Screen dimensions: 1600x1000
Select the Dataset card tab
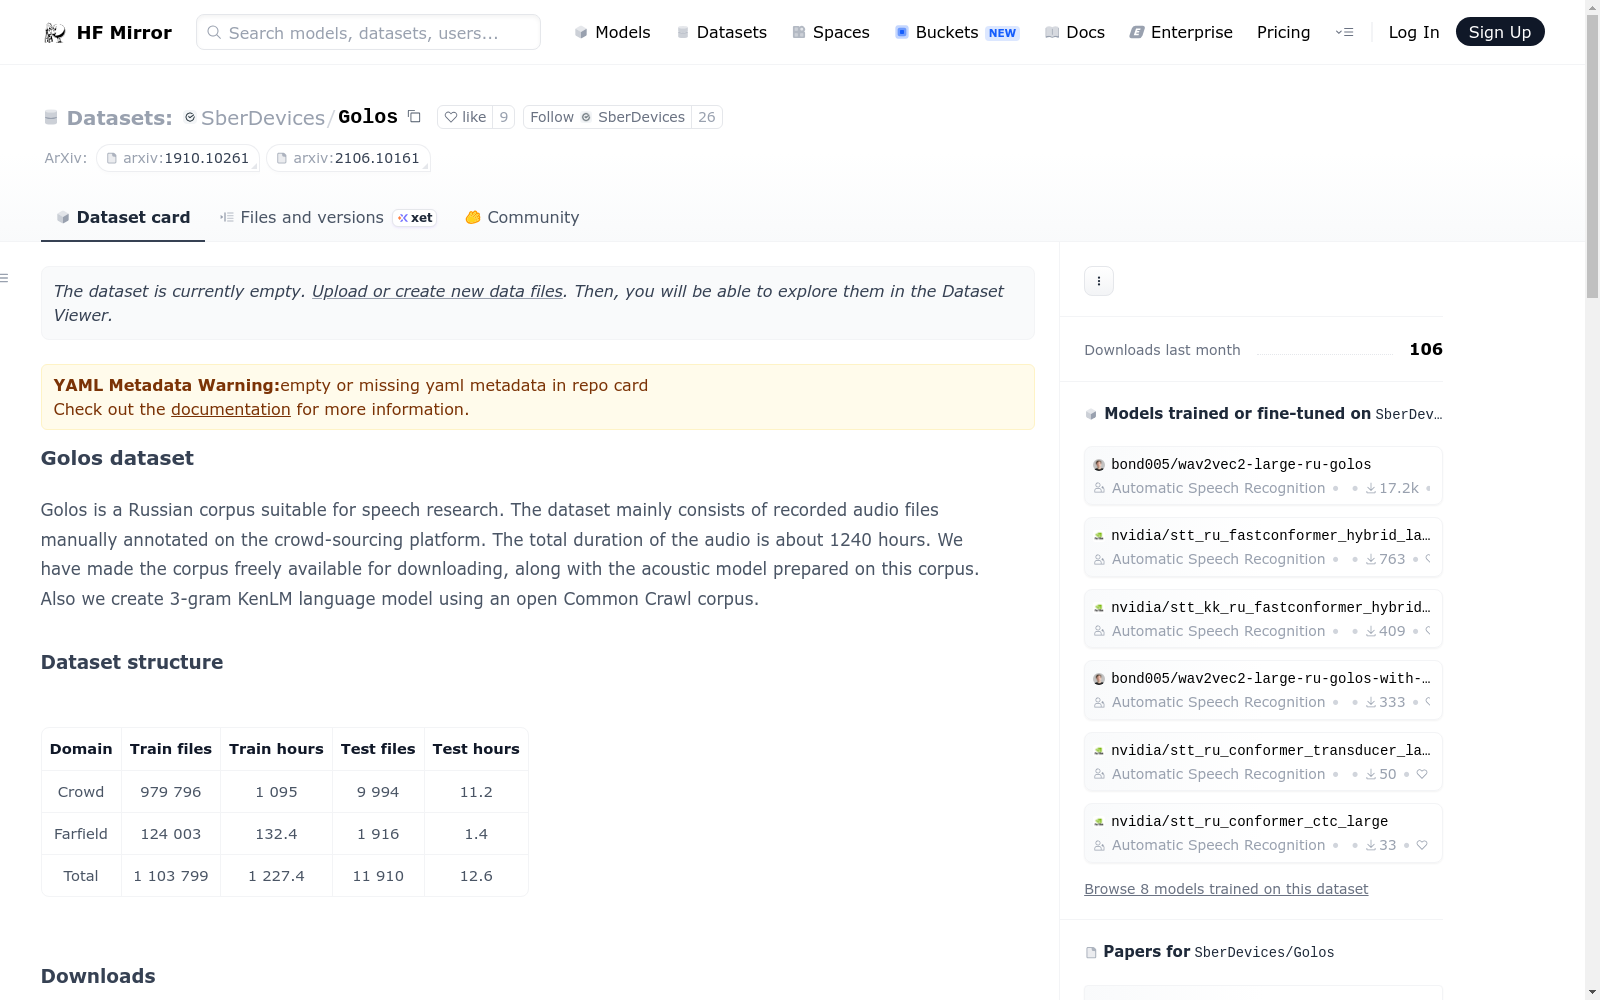pyautogui.click(x=123, y=217)
